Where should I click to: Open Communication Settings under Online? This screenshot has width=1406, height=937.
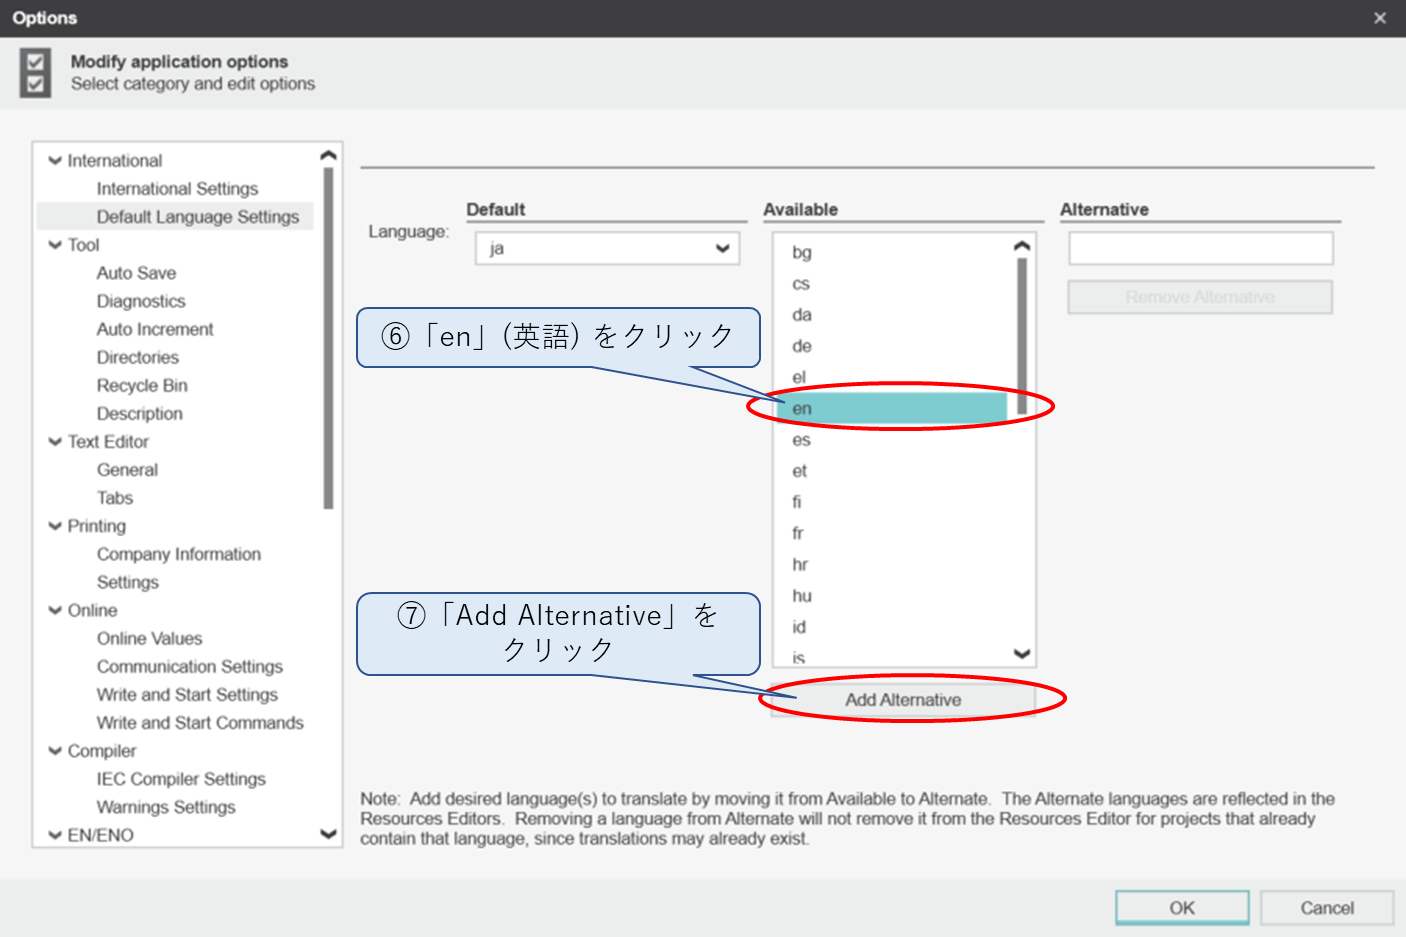coord(190,666)
